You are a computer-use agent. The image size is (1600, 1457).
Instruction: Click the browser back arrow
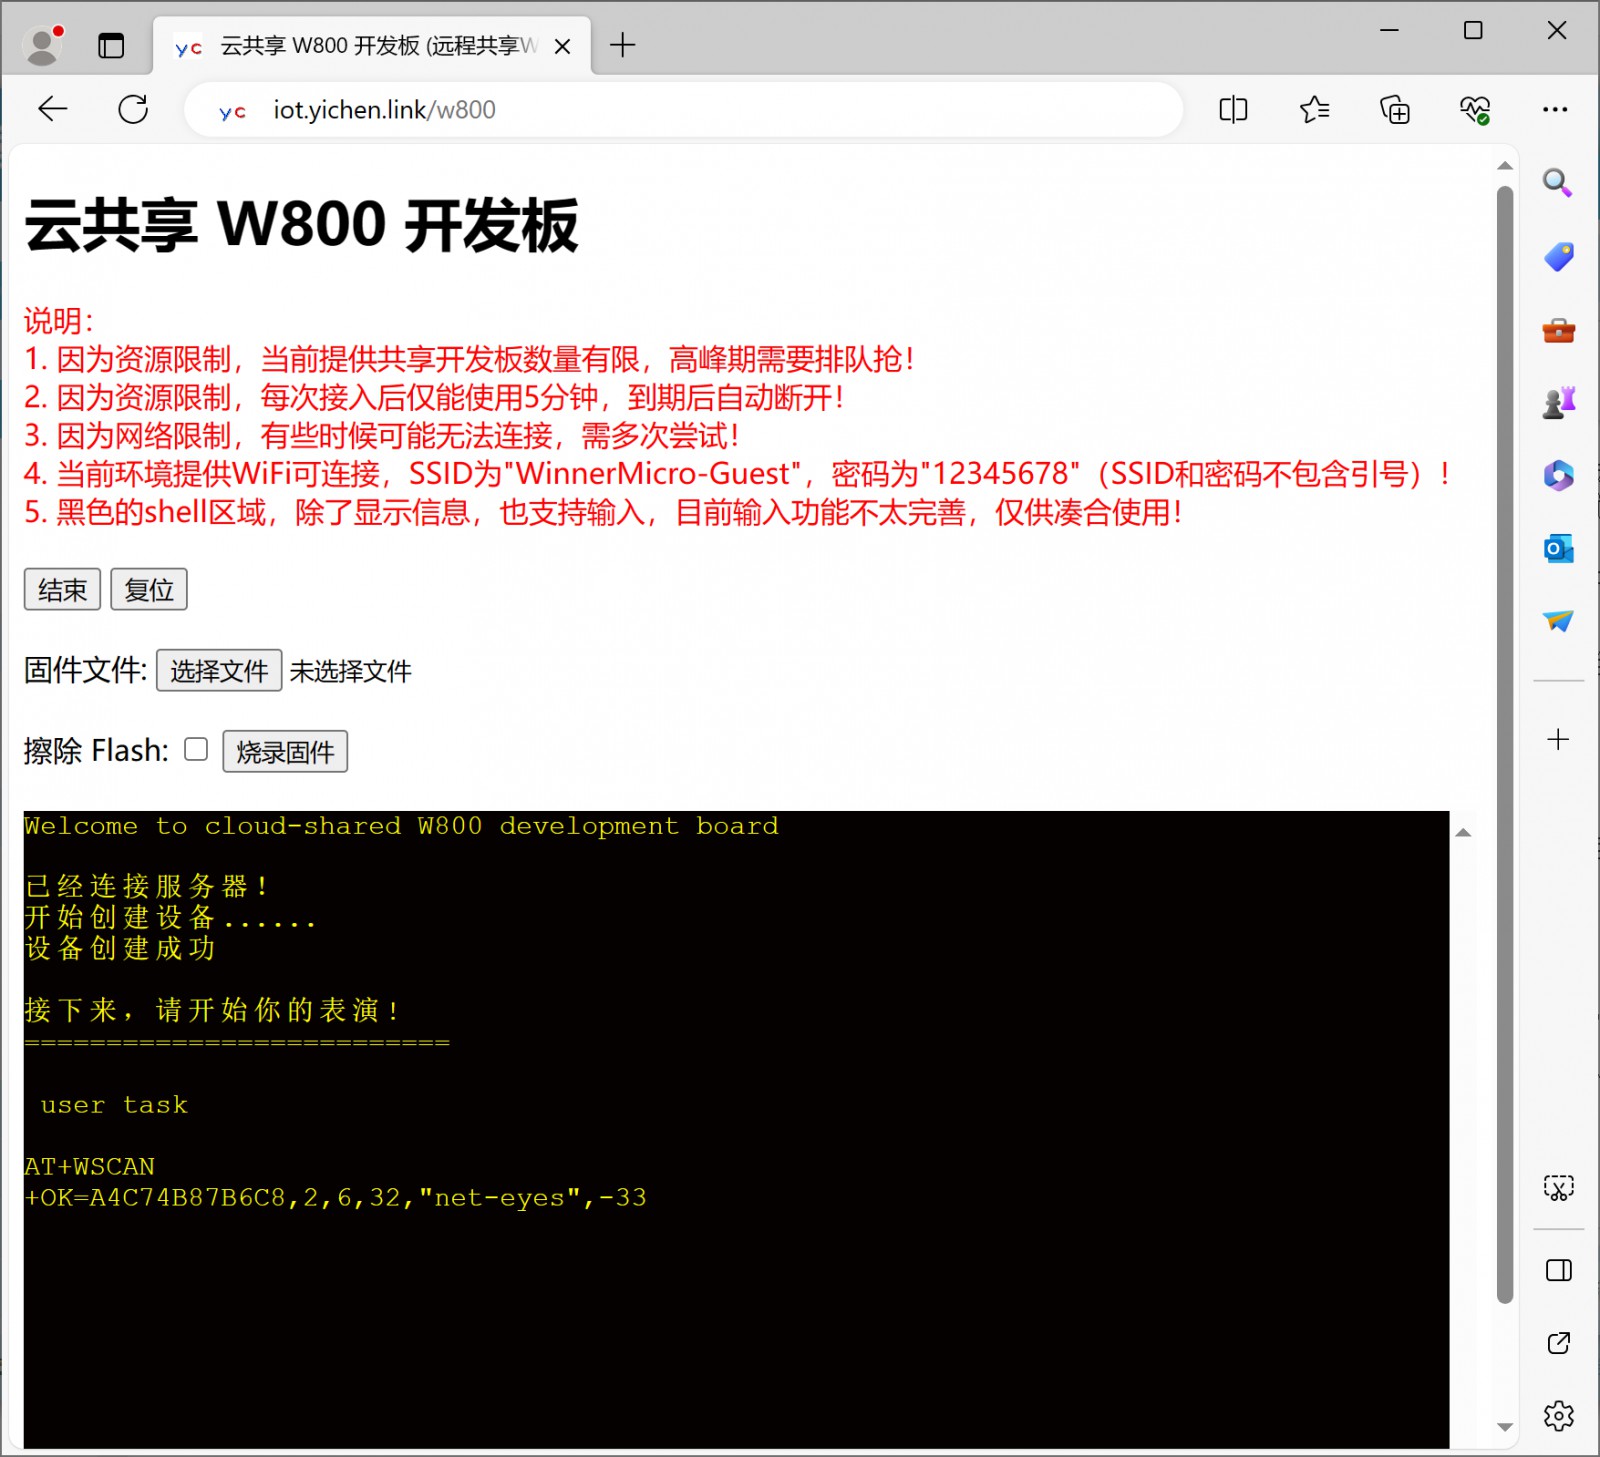pos(52,109)
